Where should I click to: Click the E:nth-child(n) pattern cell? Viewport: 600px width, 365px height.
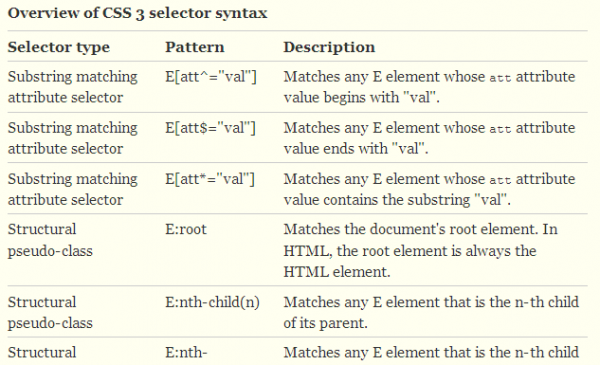click(213, 302)
